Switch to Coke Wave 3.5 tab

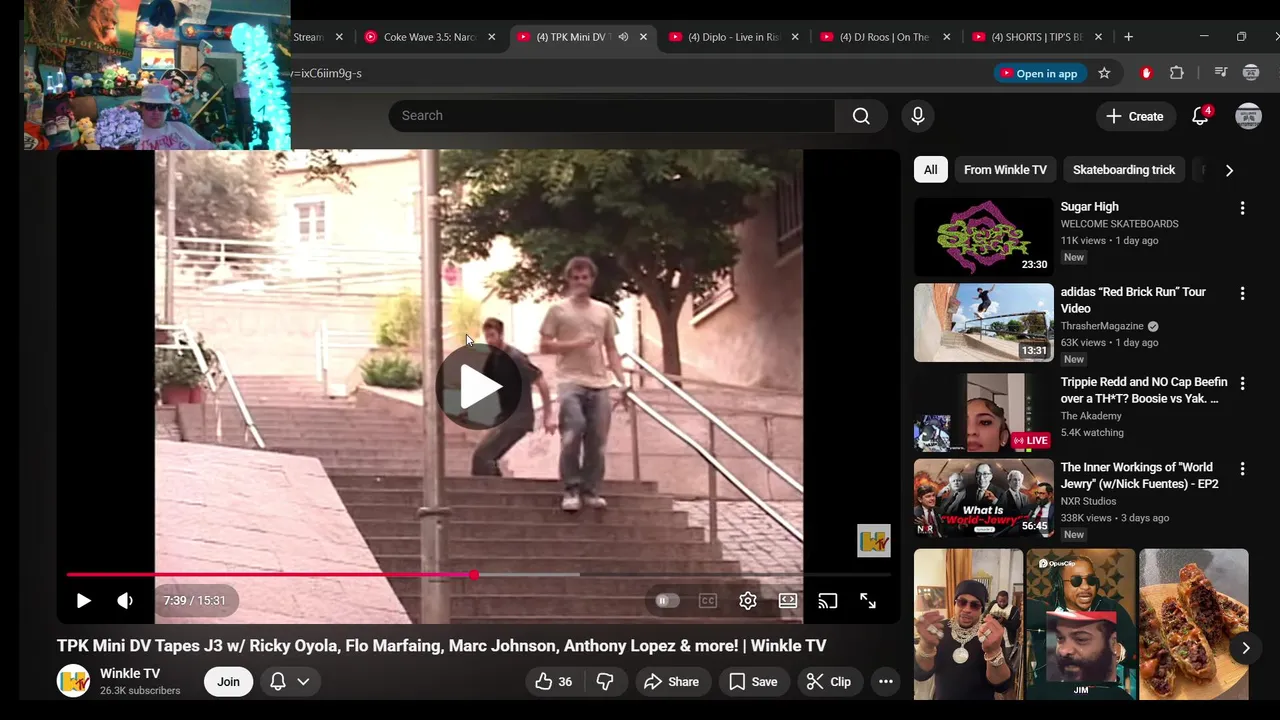pos(430,37)
